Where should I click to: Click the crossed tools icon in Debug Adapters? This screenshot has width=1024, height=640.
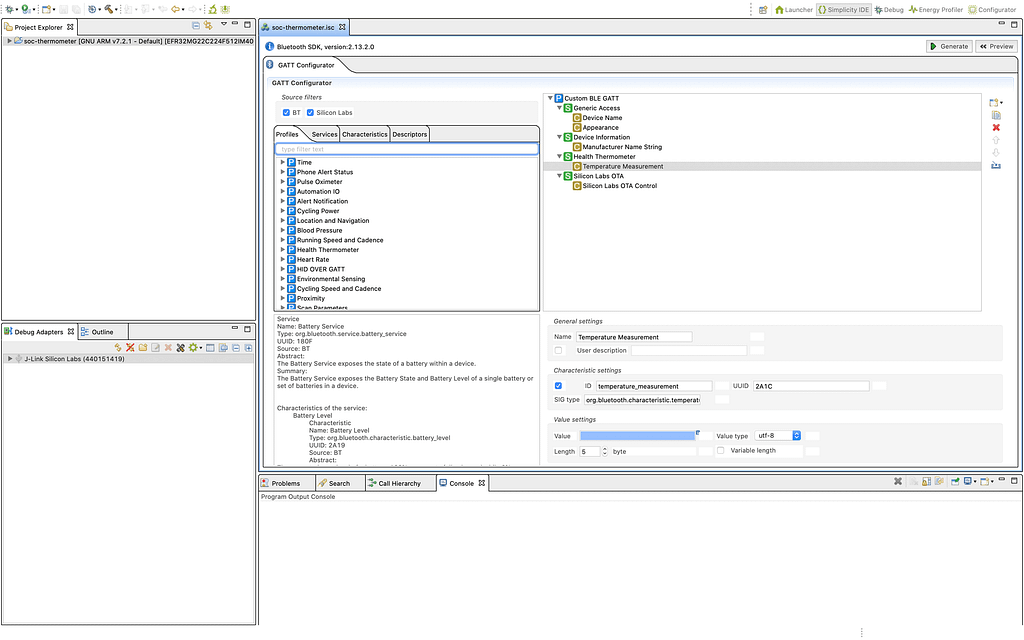coord(181,347)
